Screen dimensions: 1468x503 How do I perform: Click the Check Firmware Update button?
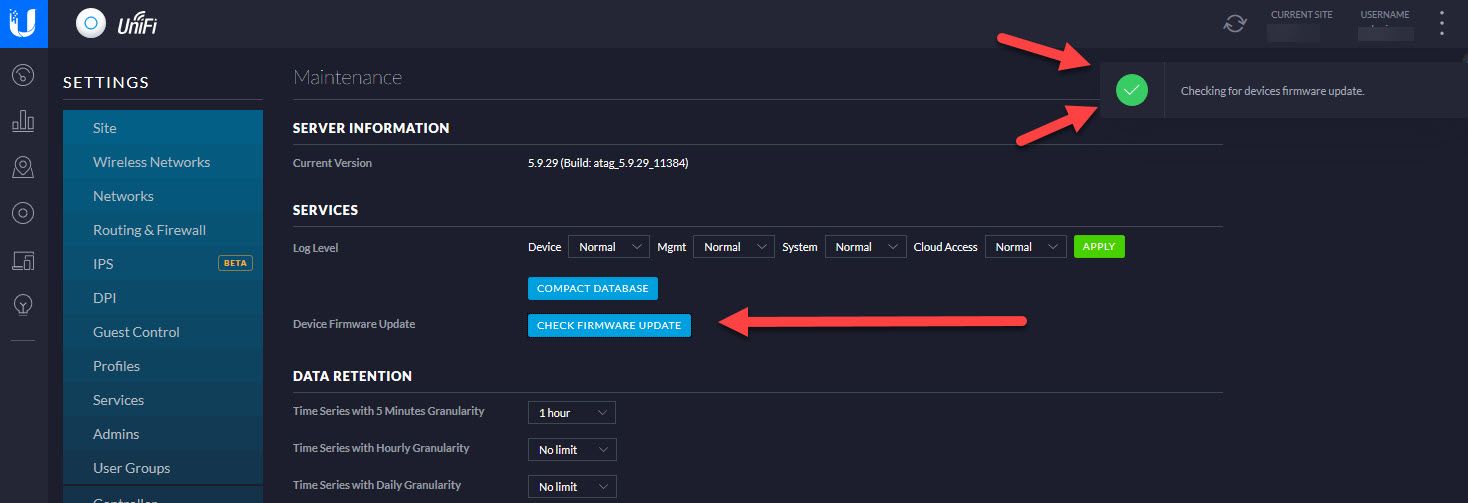[x=608, y=325]
